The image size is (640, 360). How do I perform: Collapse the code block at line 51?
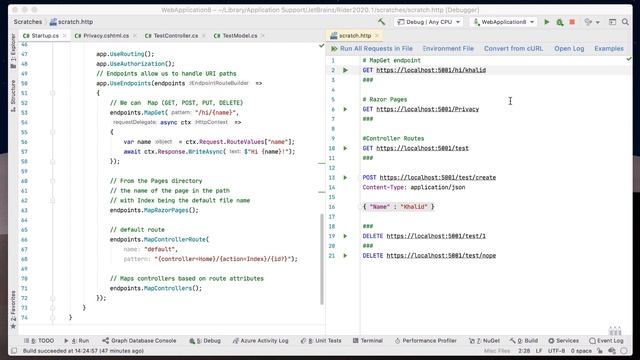[53, 93]
